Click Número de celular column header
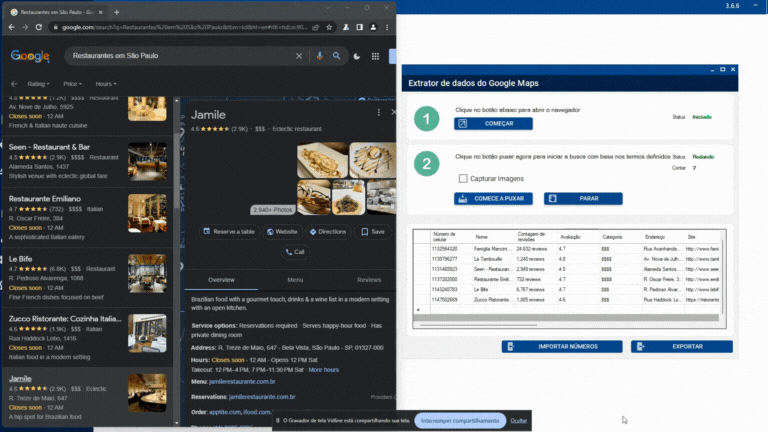 click(444, 237)
